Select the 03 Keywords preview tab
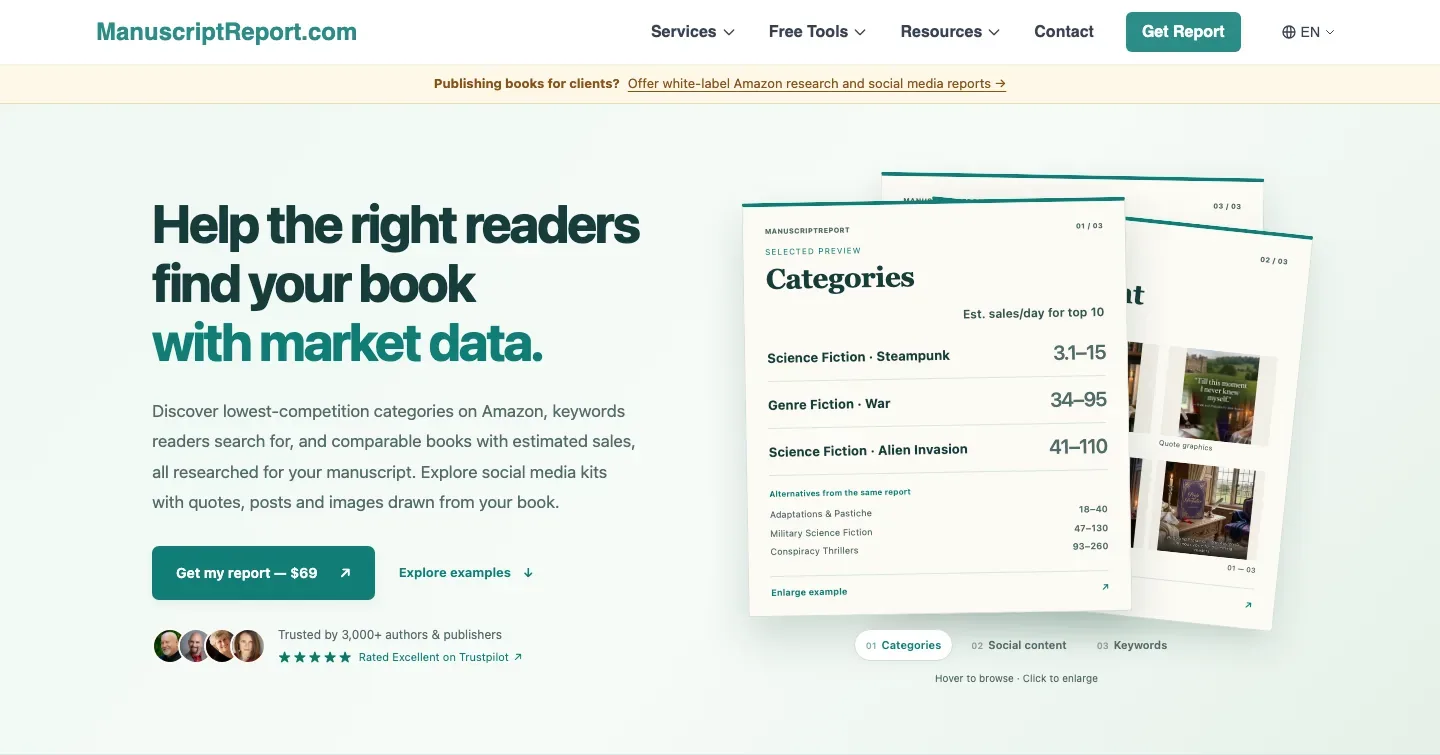Screen dimensions: 1440x755 (x=1131, y=645)
